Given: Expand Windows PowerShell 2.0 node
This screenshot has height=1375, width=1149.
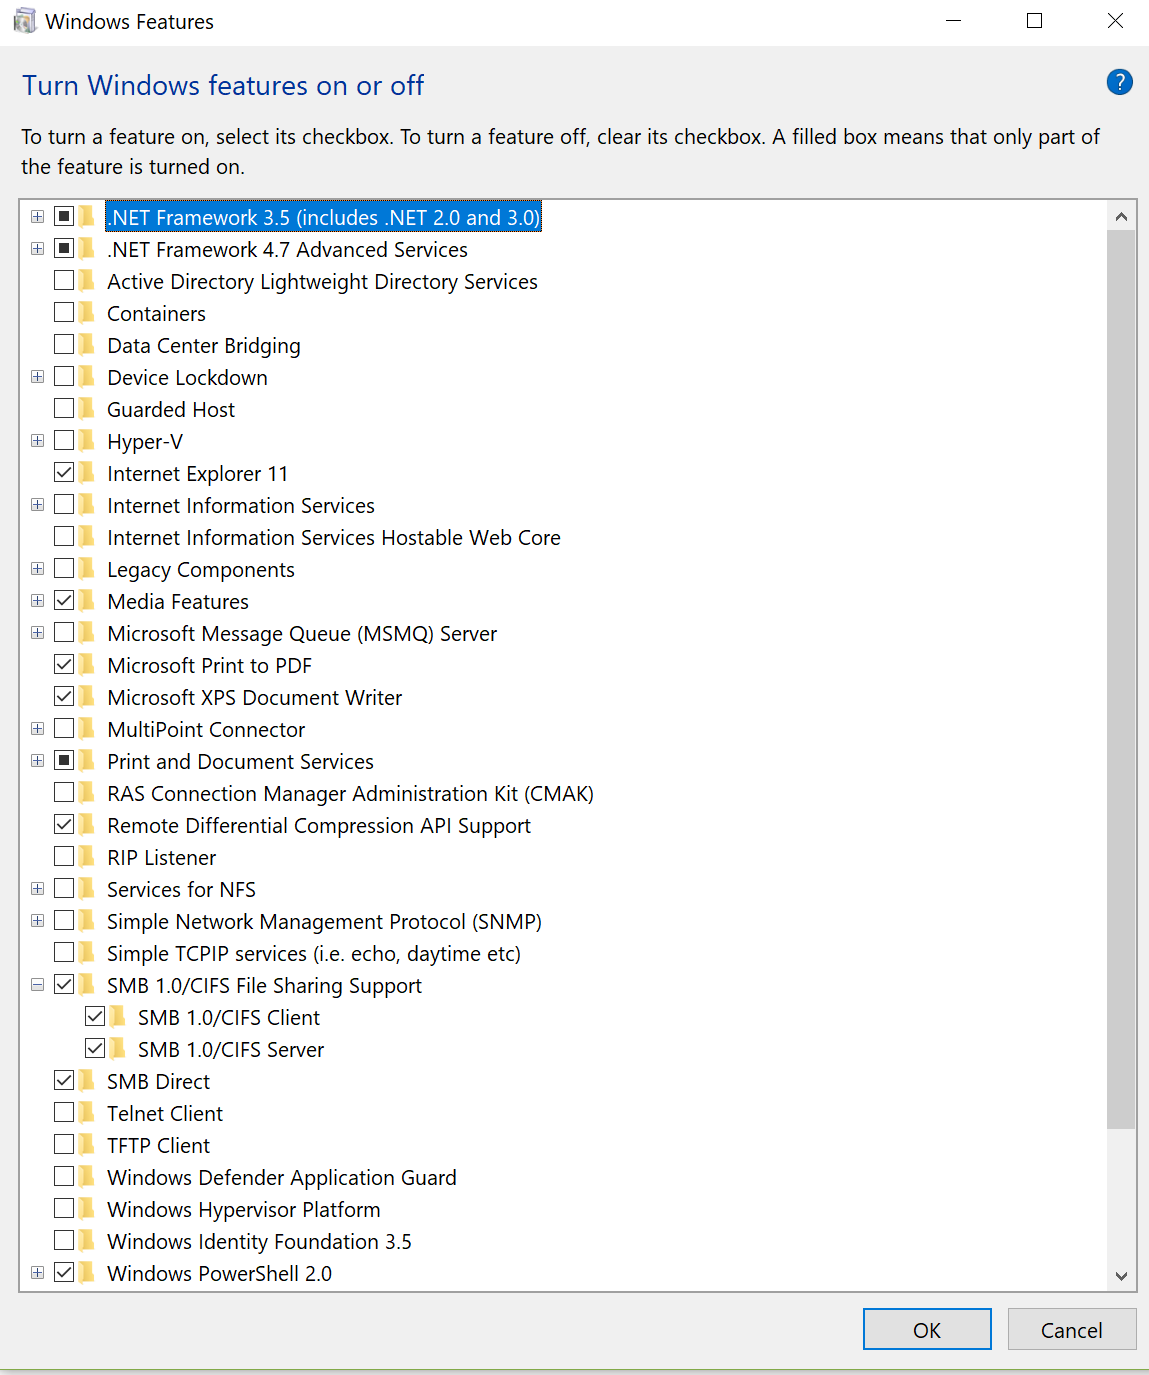Looking at the screenshot, I should click(37, 1272).
